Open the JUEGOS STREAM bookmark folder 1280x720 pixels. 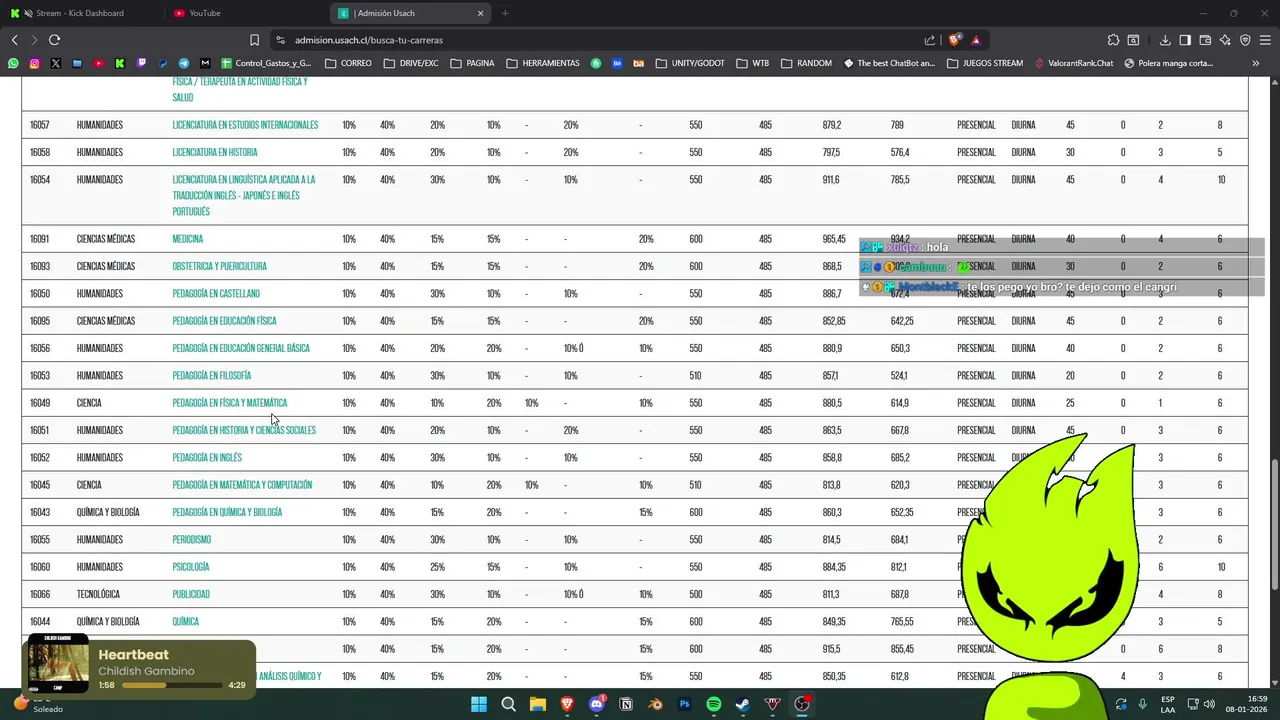[984, 63]
